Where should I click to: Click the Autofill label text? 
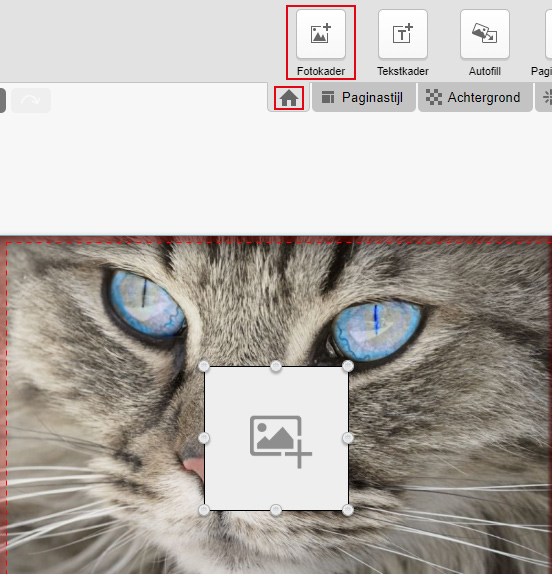[485, 71]
